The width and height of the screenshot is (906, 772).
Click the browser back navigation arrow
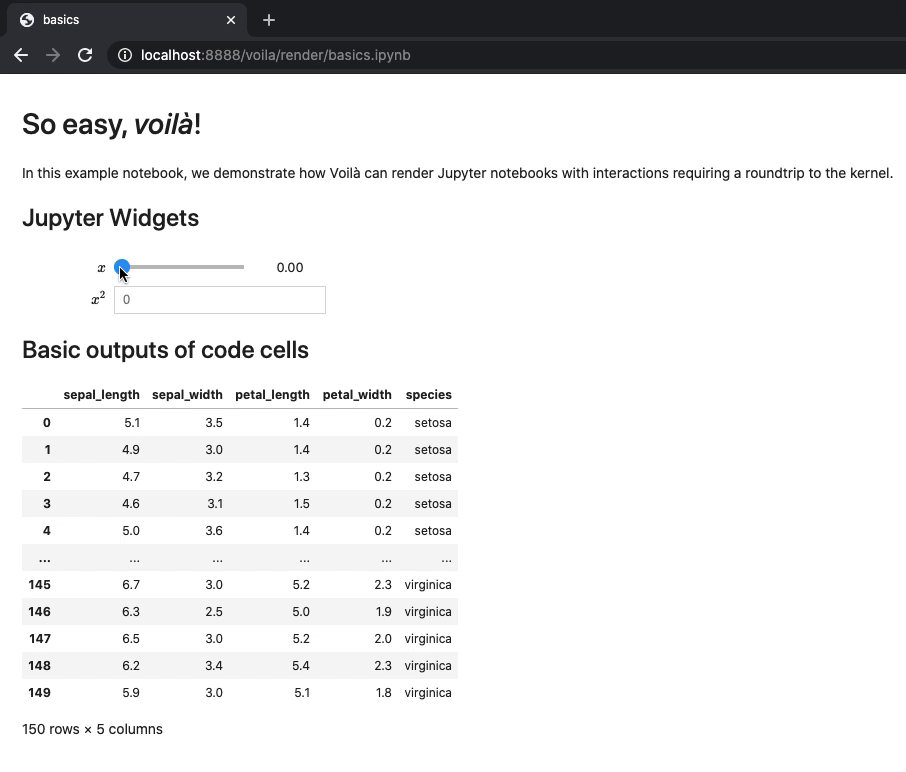point(20,55)
